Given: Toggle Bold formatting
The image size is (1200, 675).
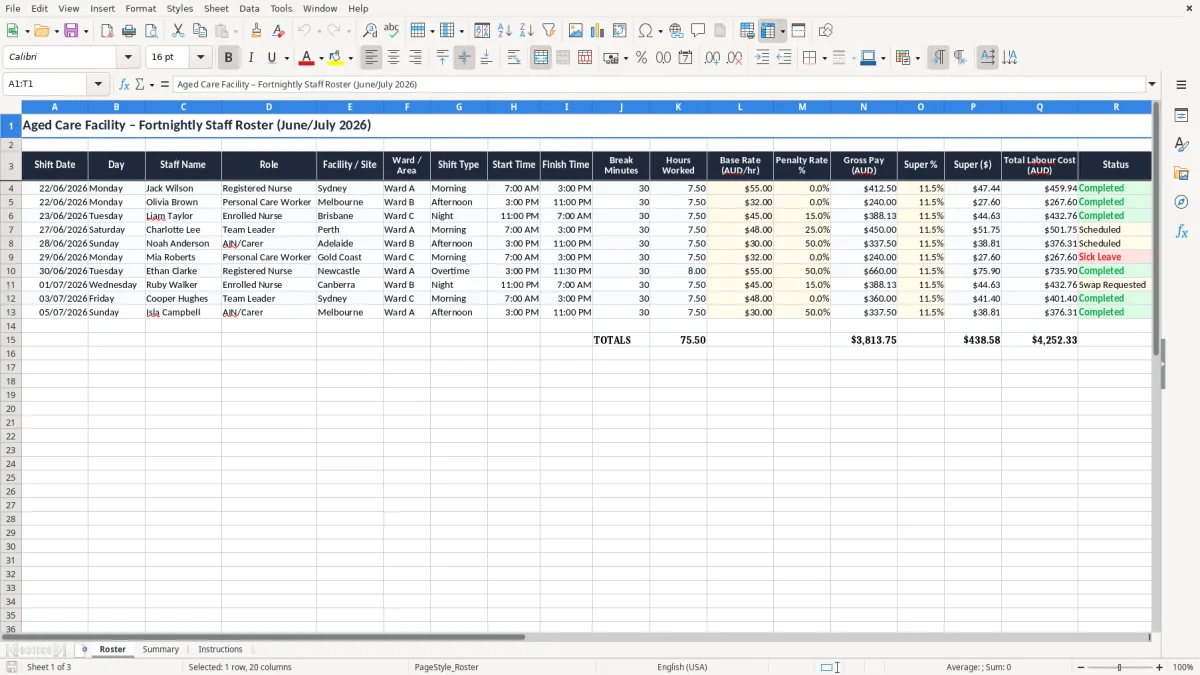Looking at the screenshot, I should 228,57.
